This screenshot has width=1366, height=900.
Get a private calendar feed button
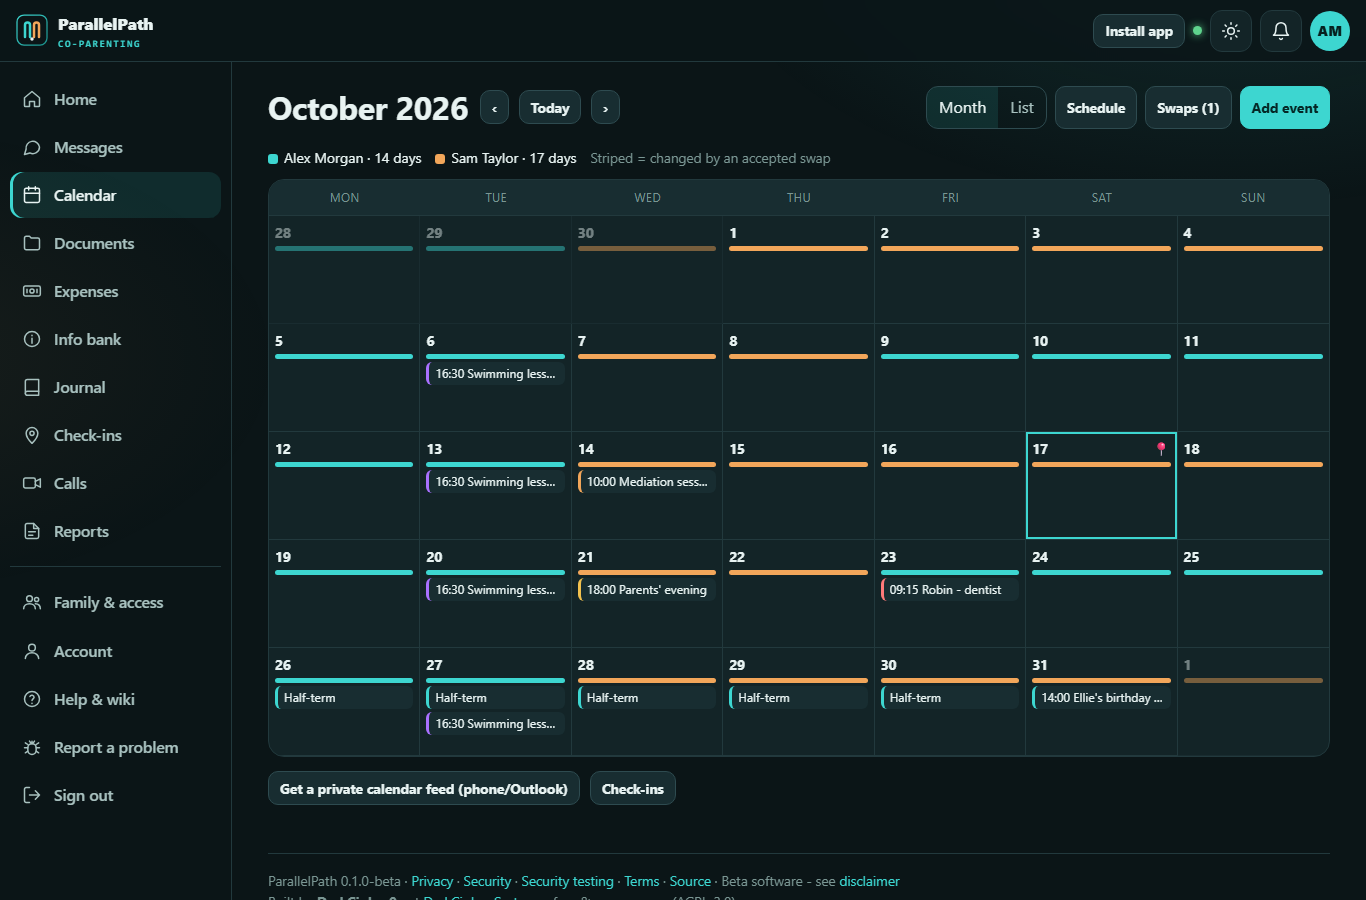tap(424, 788)
